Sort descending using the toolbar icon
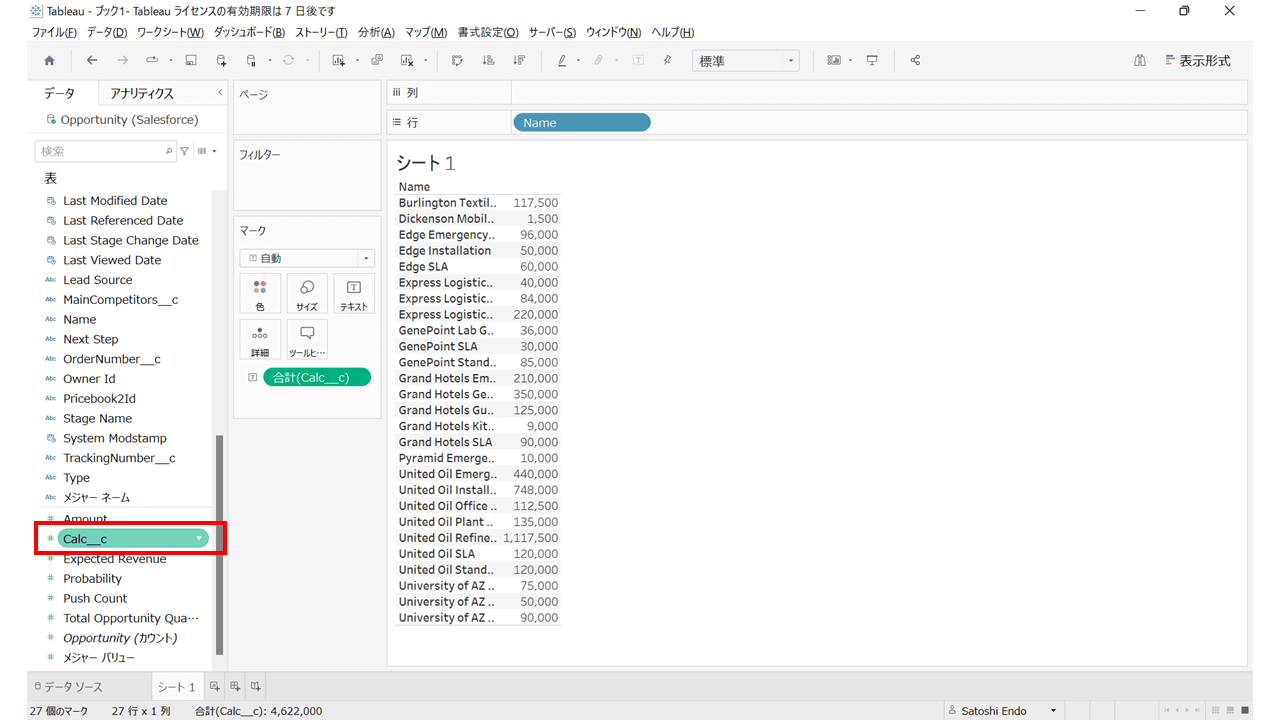This screenshot has height=720, width=1280. click(519, 61)
